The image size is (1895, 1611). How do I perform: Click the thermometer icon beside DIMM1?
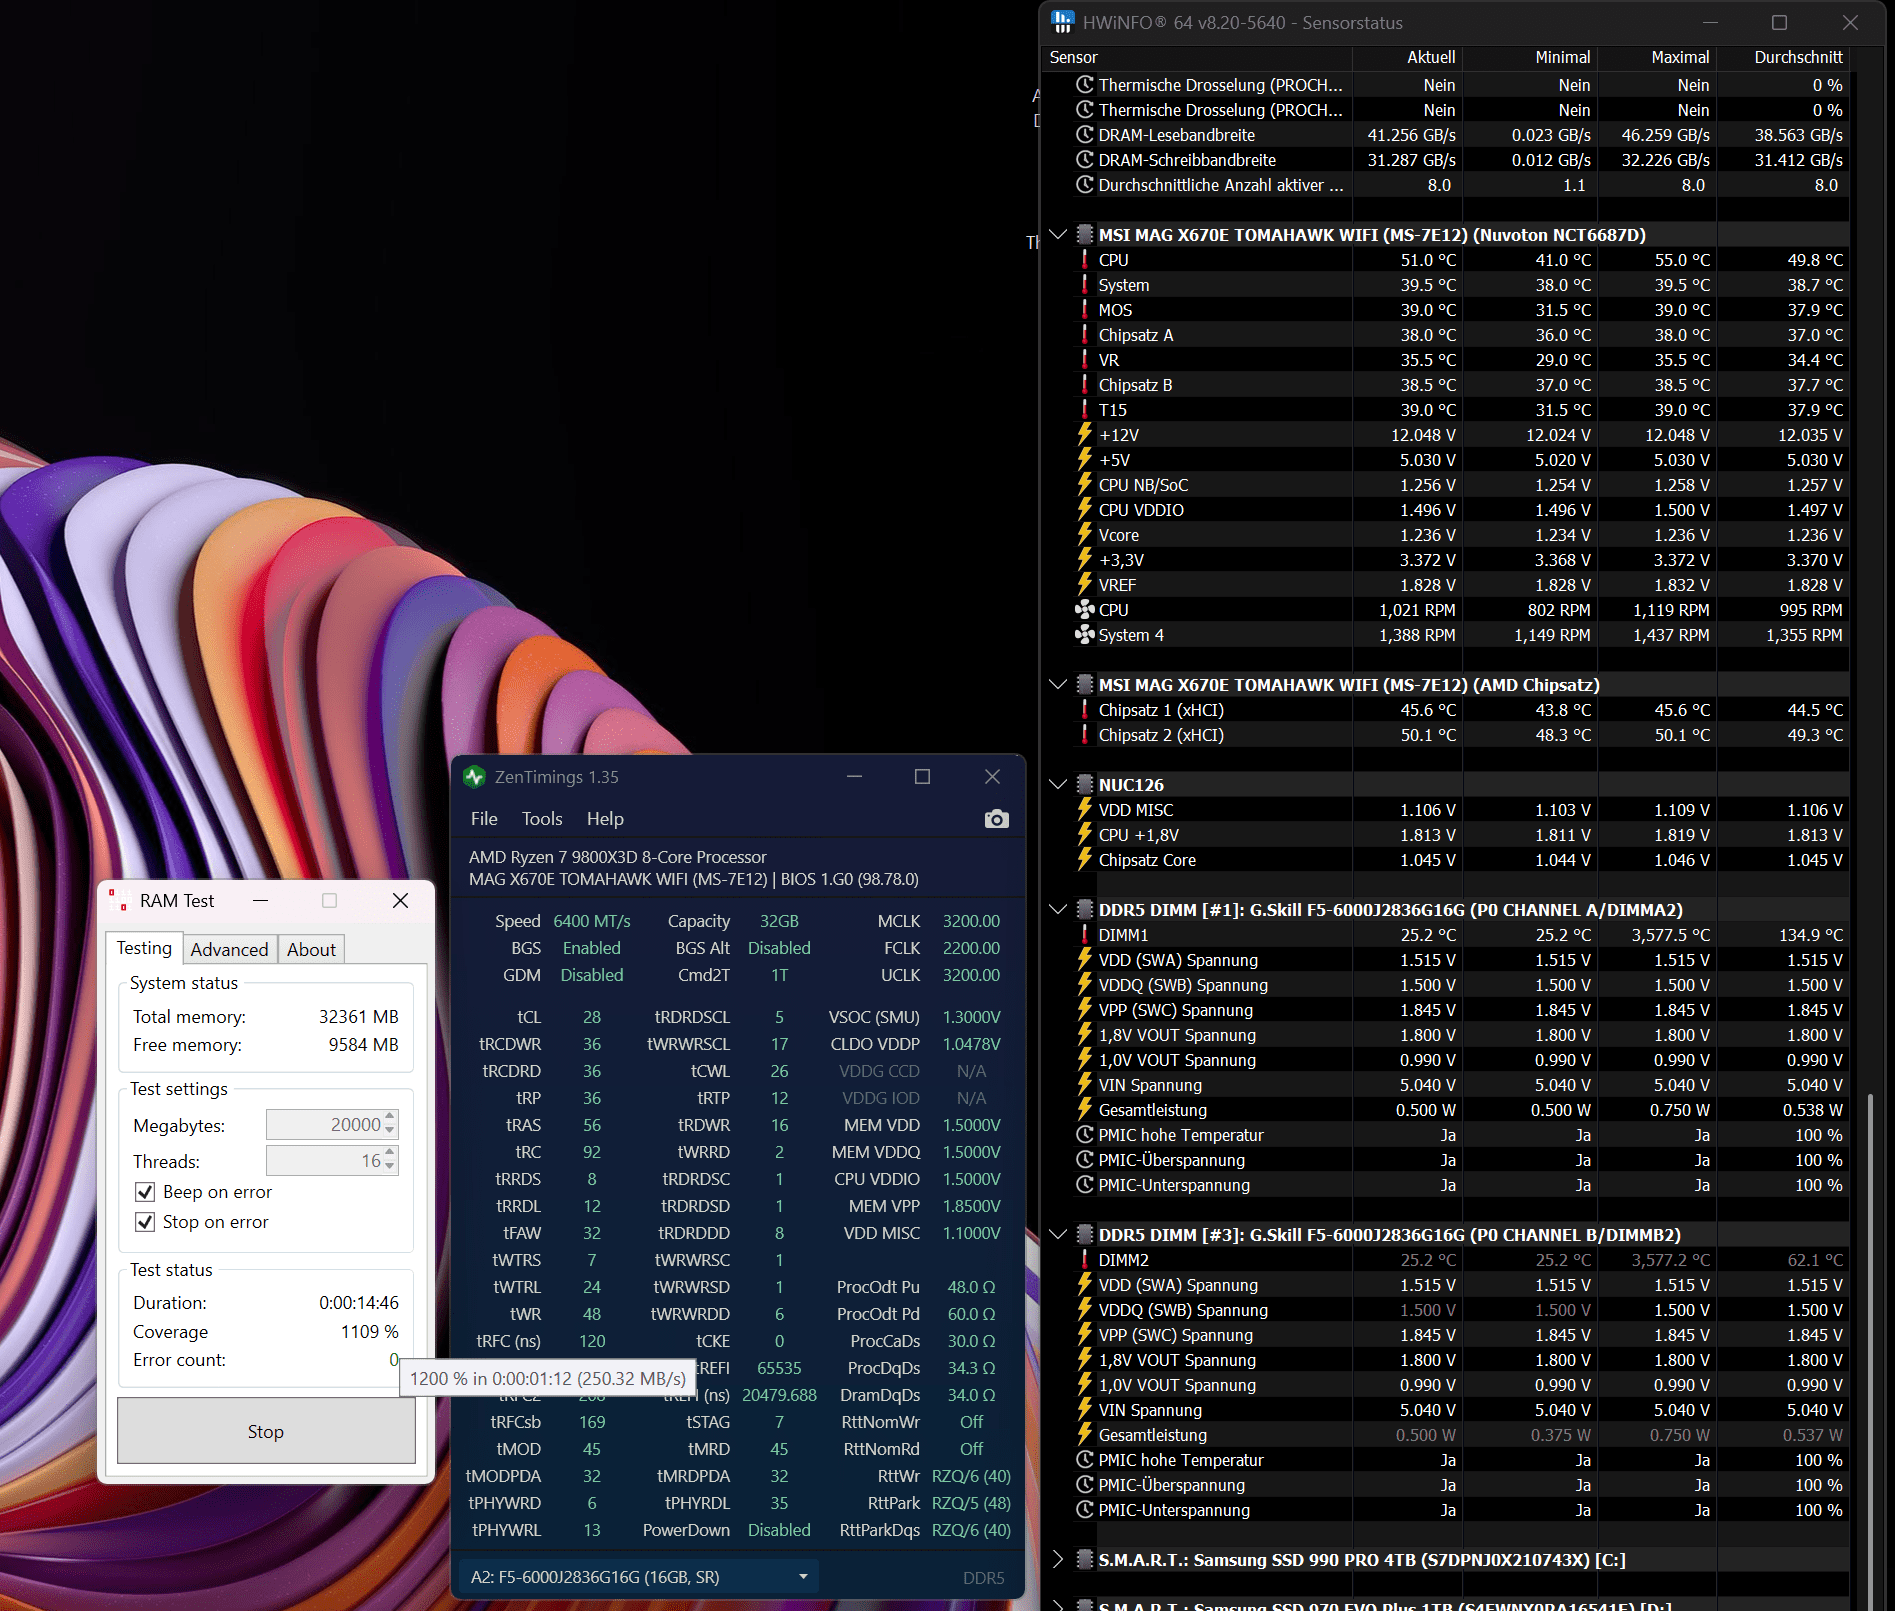click(1085, 935)
